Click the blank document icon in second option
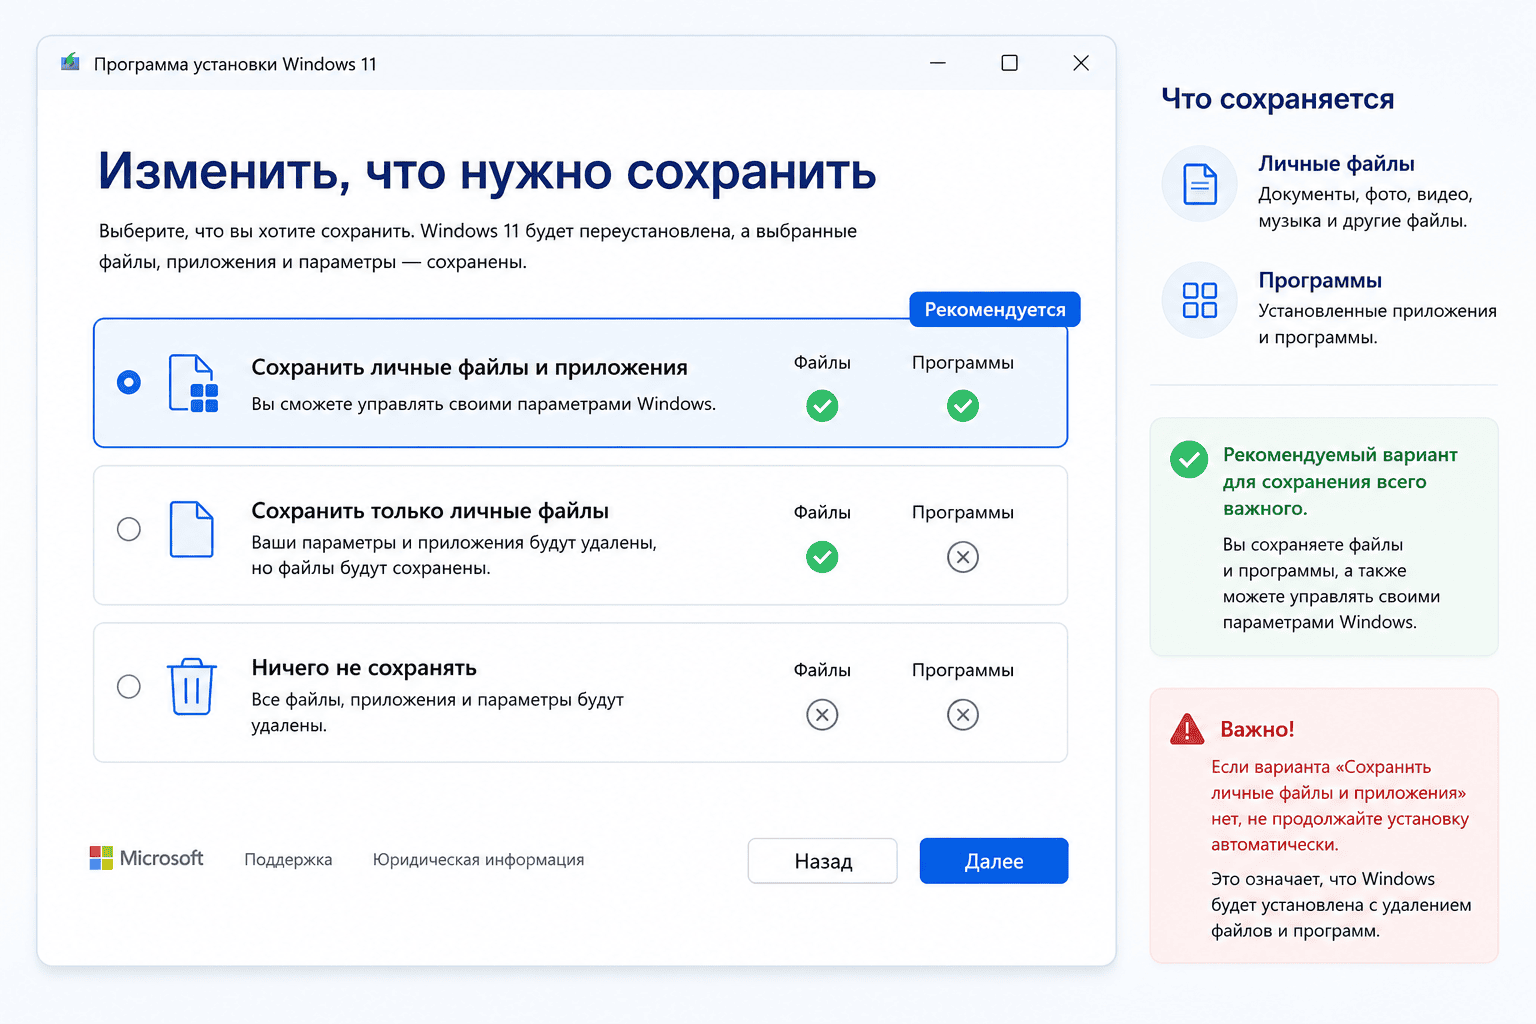Viewport: 1536px width, 1024px height. click(192, 529)
